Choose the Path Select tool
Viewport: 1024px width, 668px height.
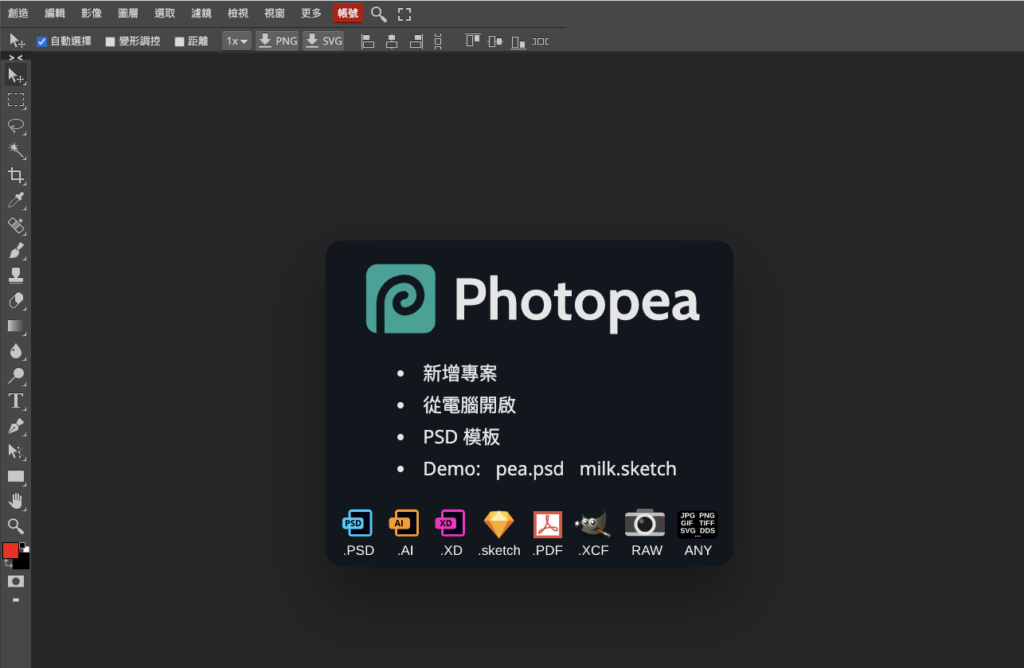coord(16,451)
